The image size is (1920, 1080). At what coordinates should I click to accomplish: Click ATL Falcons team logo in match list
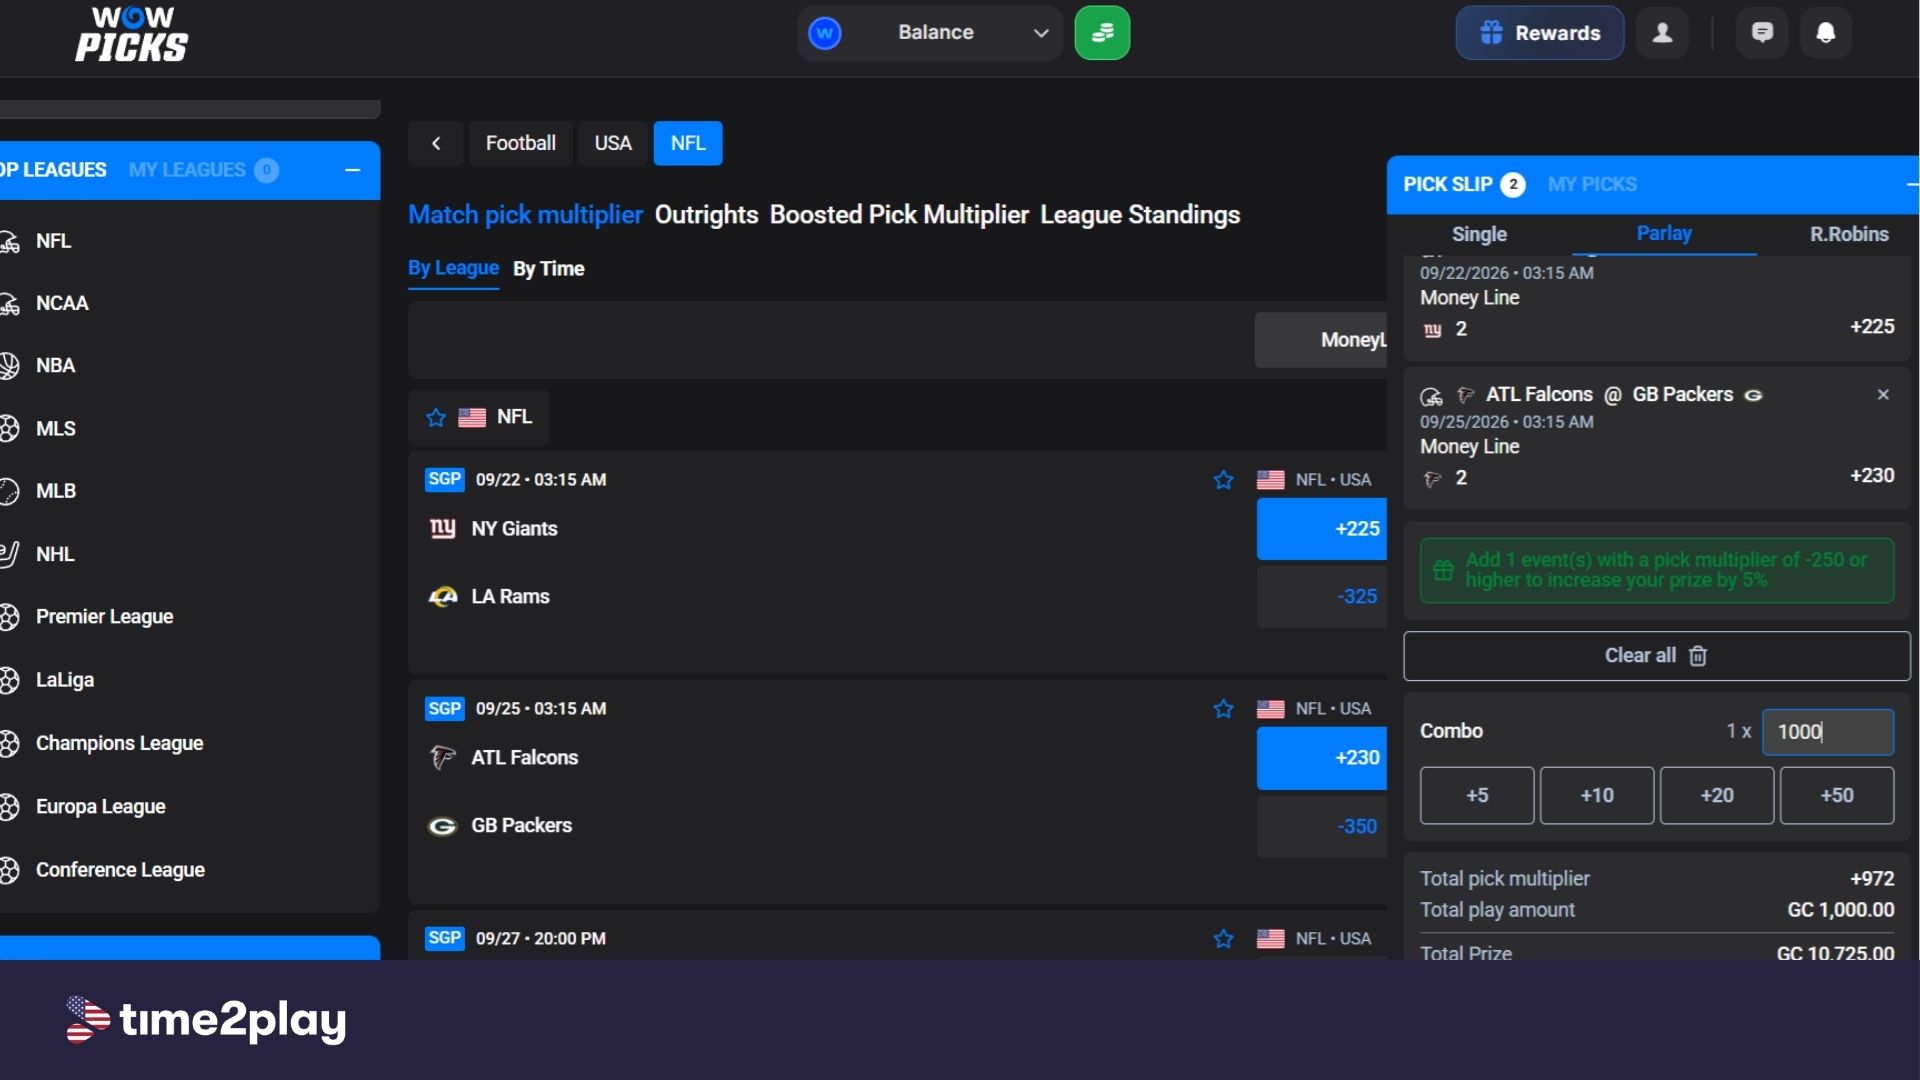(442, 758)
